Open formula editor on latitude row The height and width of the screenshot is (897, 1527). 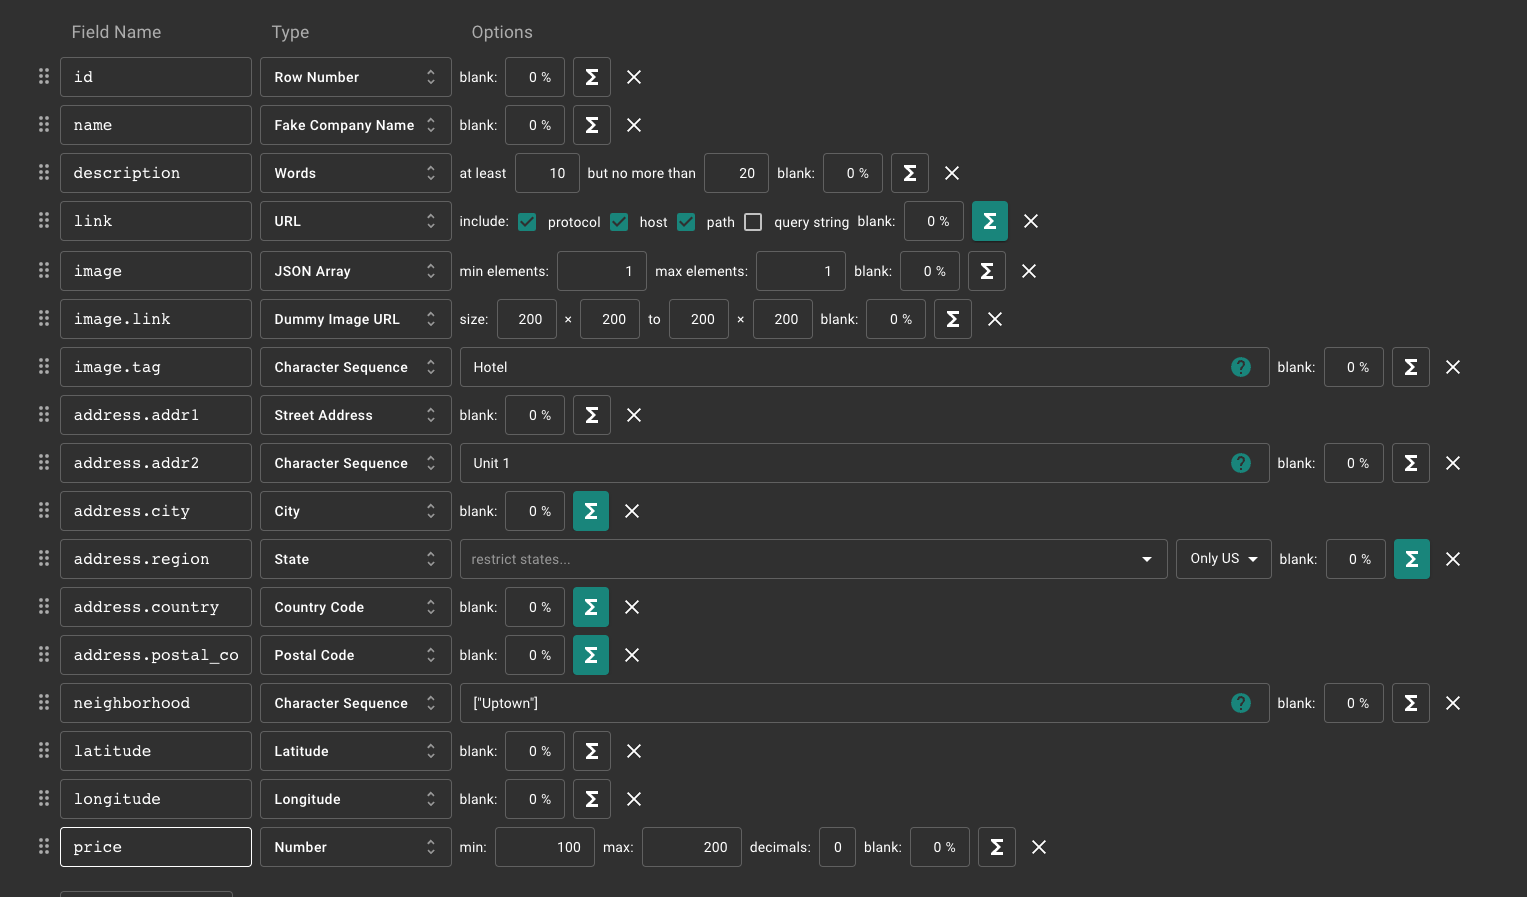592,751
